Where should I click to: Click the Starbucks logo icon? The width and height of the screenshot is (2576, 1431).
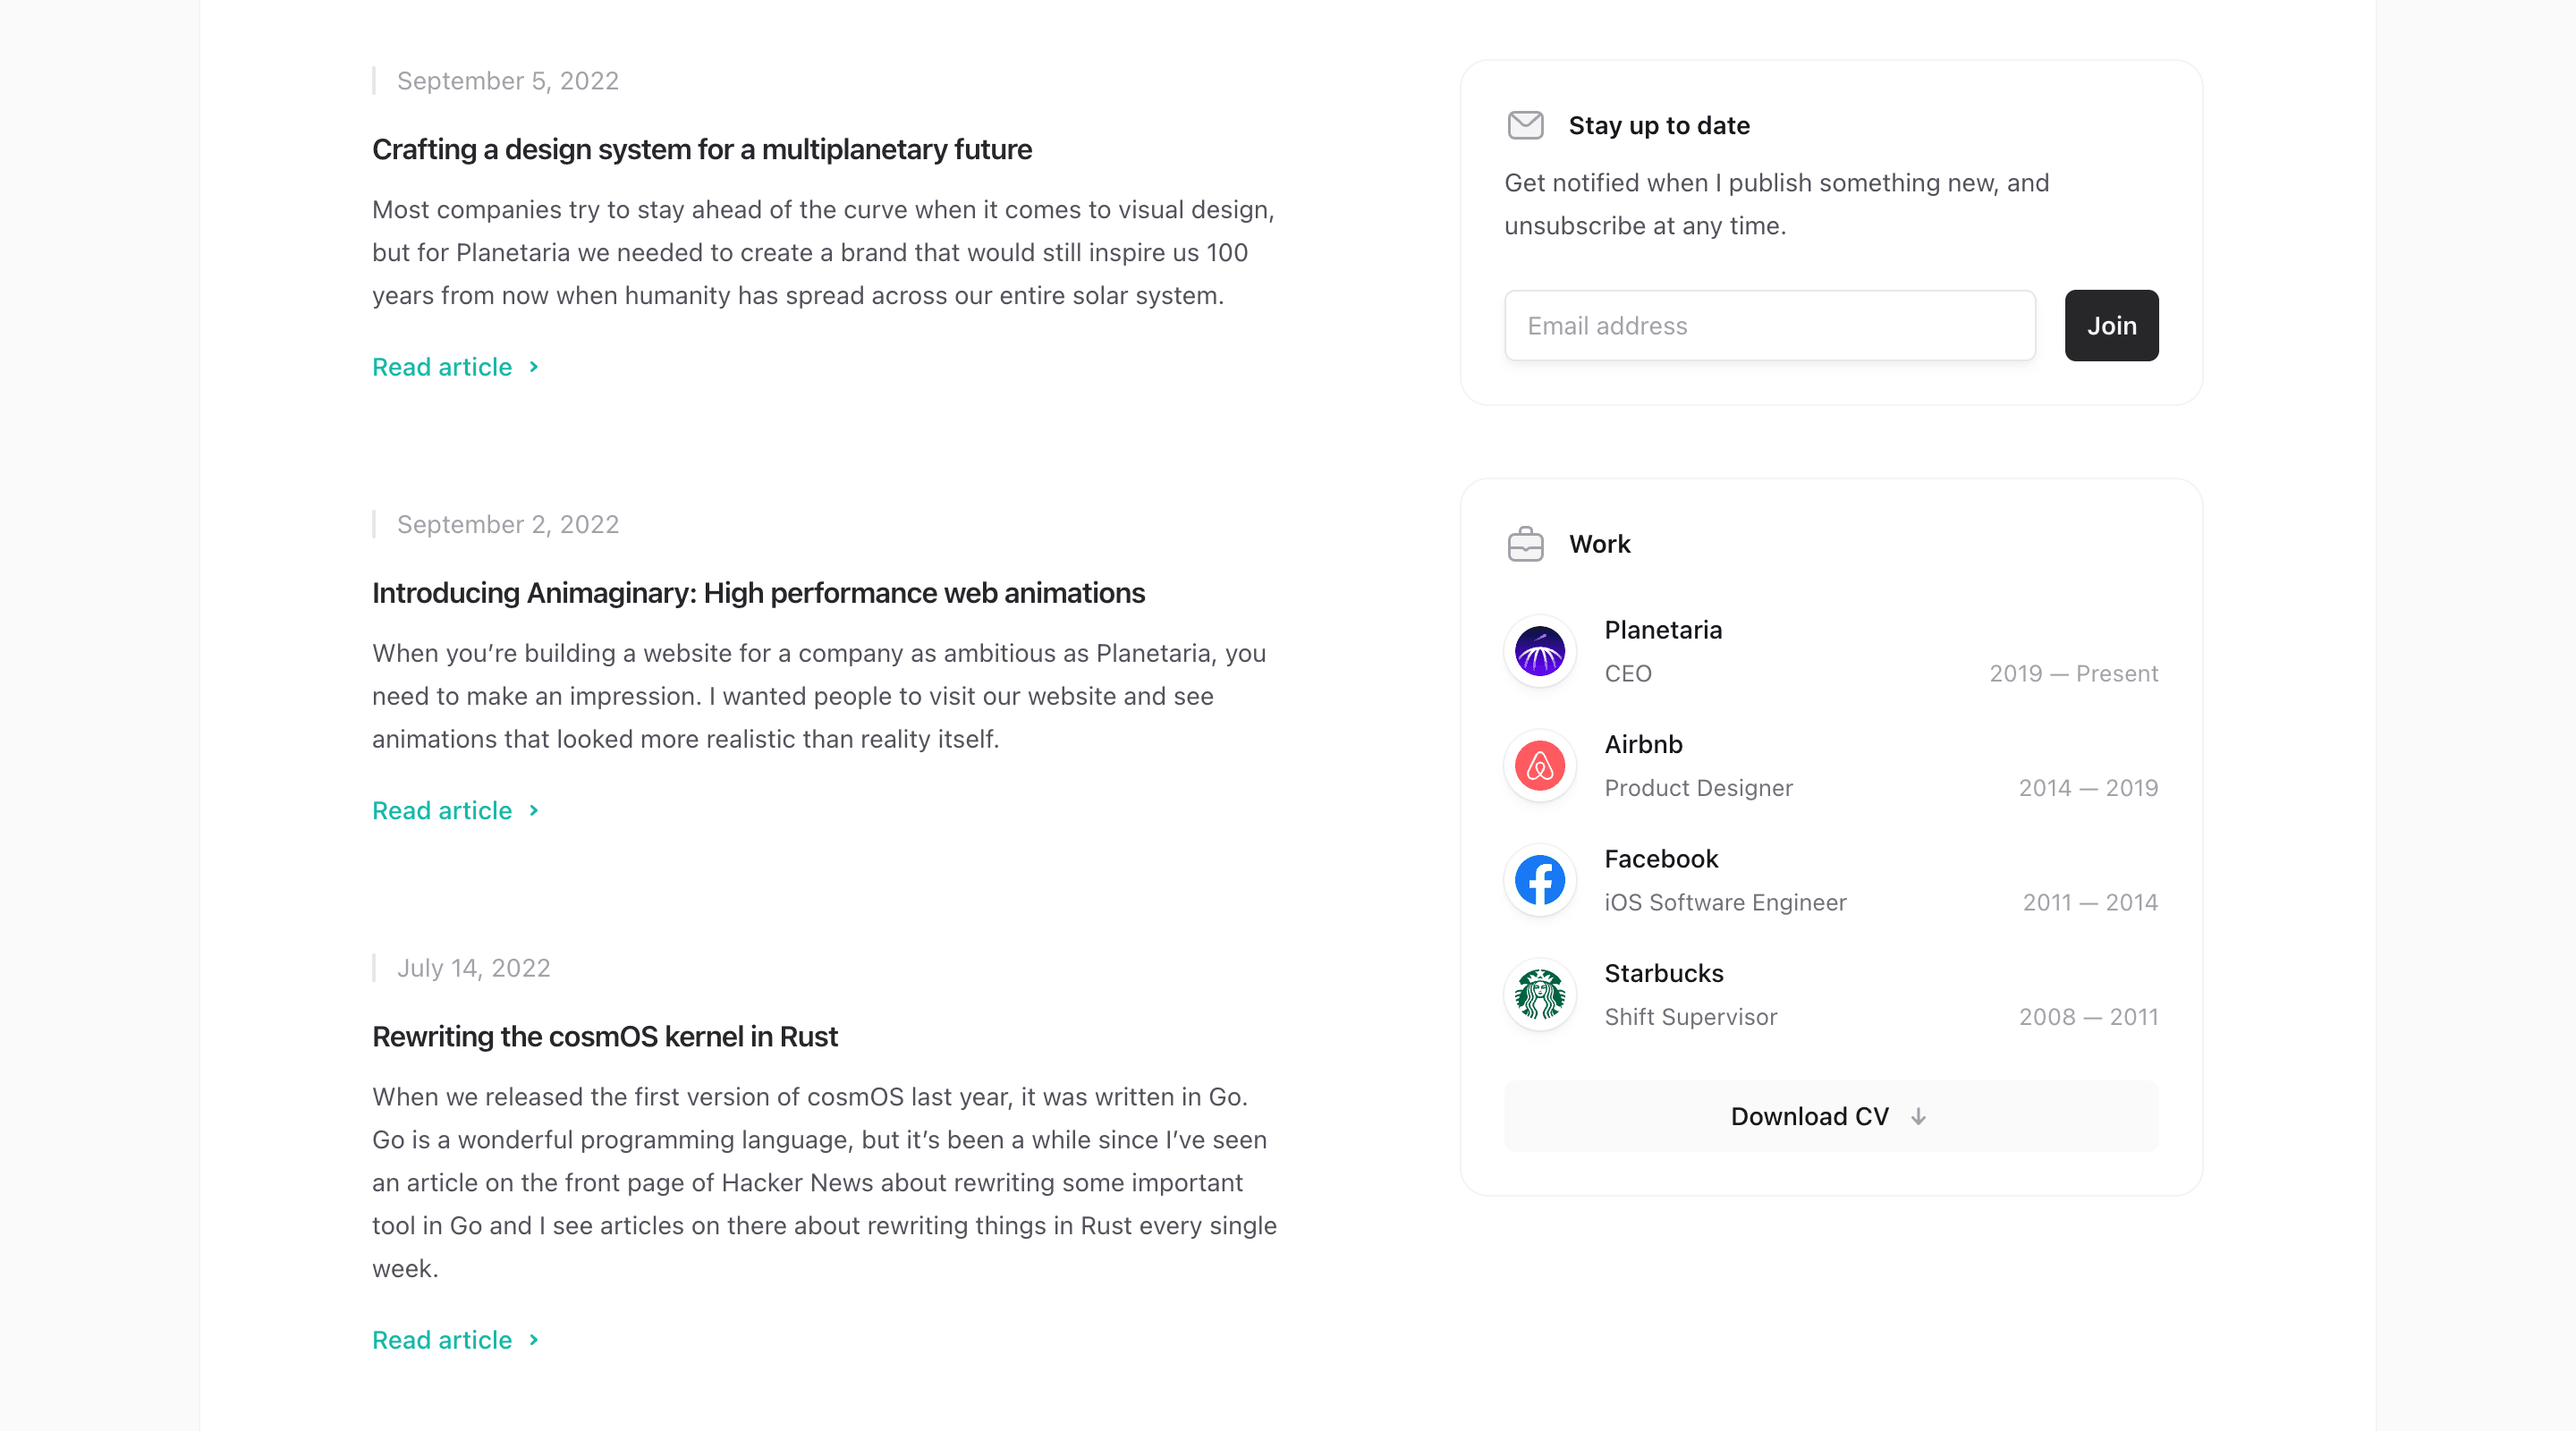tap(1539, 995)
